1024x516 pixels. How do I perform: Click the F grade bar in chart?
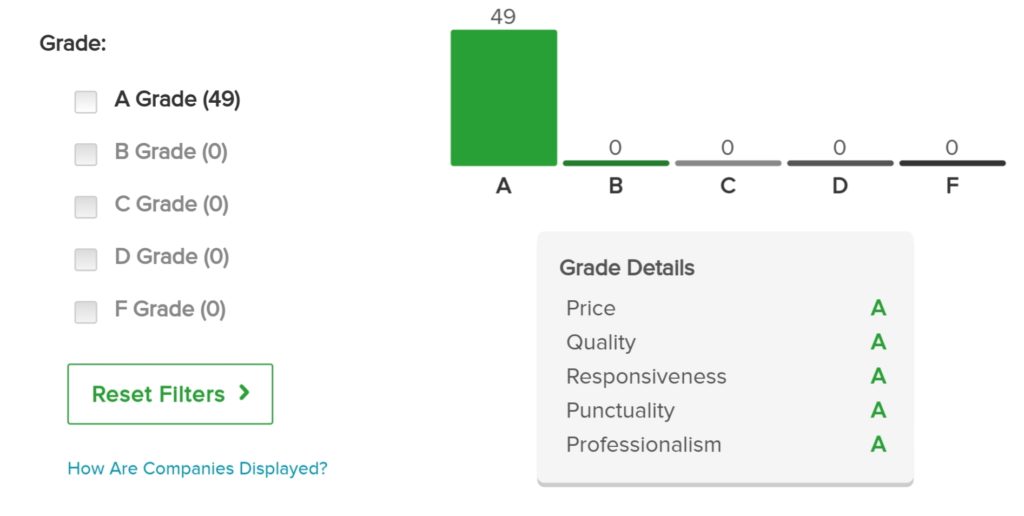952,163
